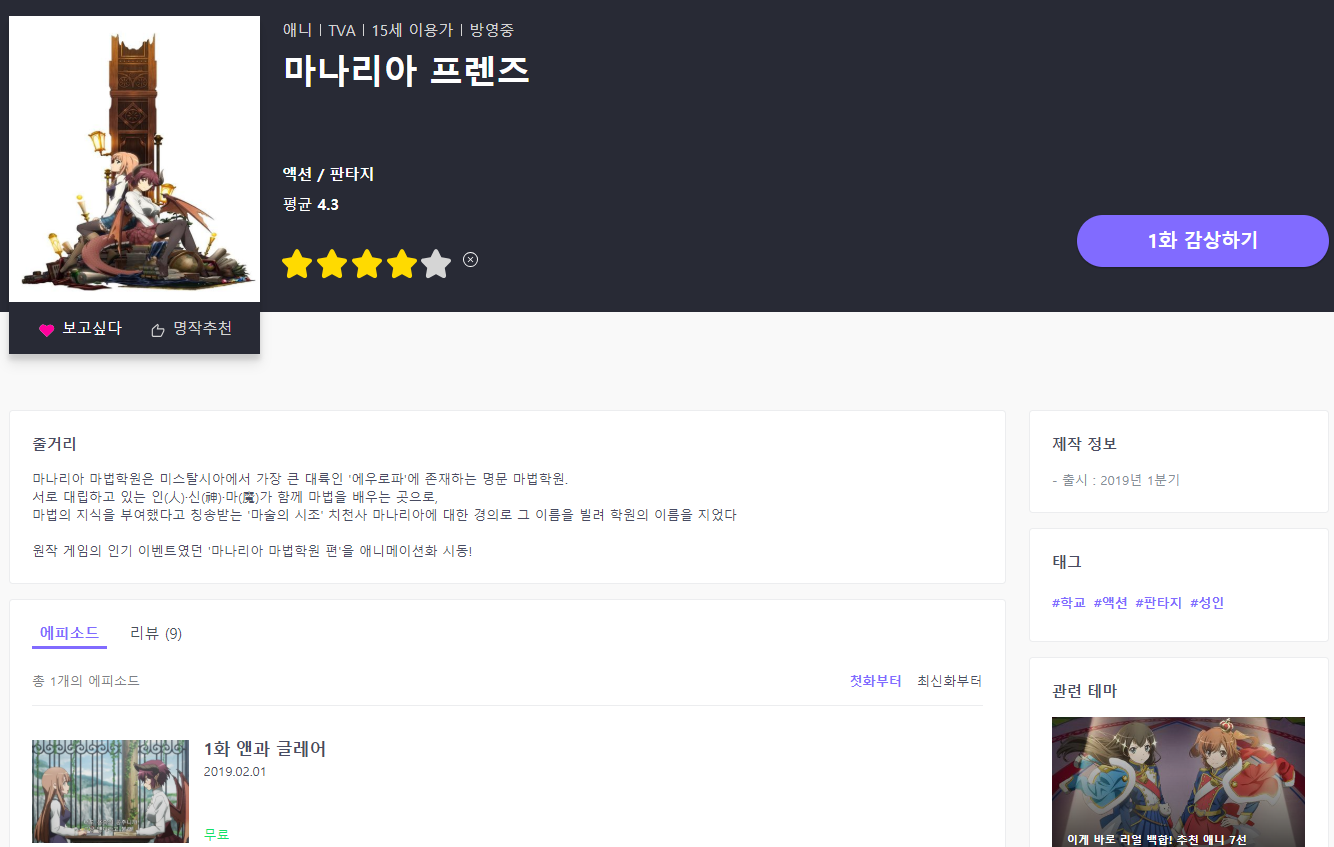Toggle the thumbs-up 명작추천 button
This screenshot has width=1334, height=847.
(x=191, y=329)
